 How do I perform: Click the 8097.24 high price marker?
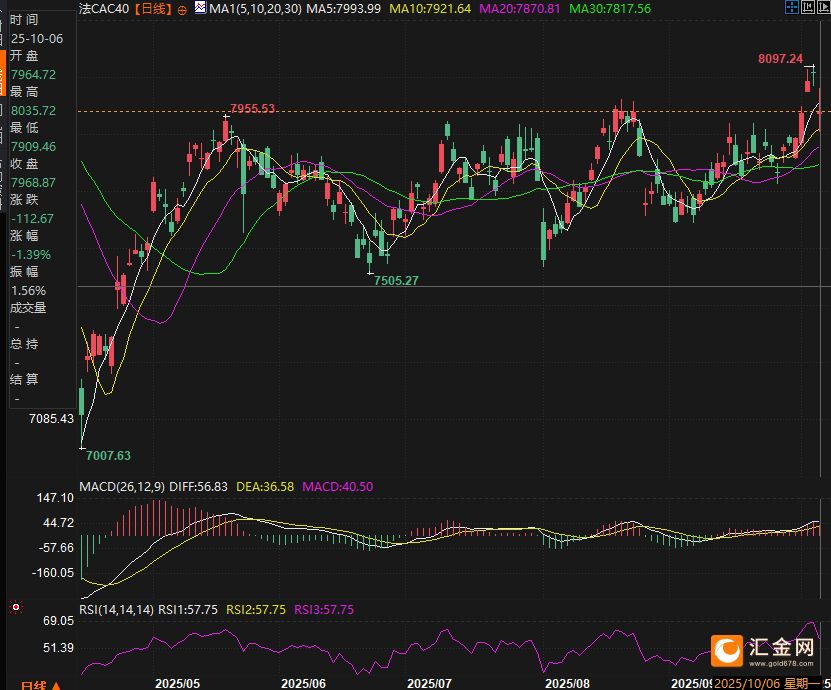(x=780, y=59)
